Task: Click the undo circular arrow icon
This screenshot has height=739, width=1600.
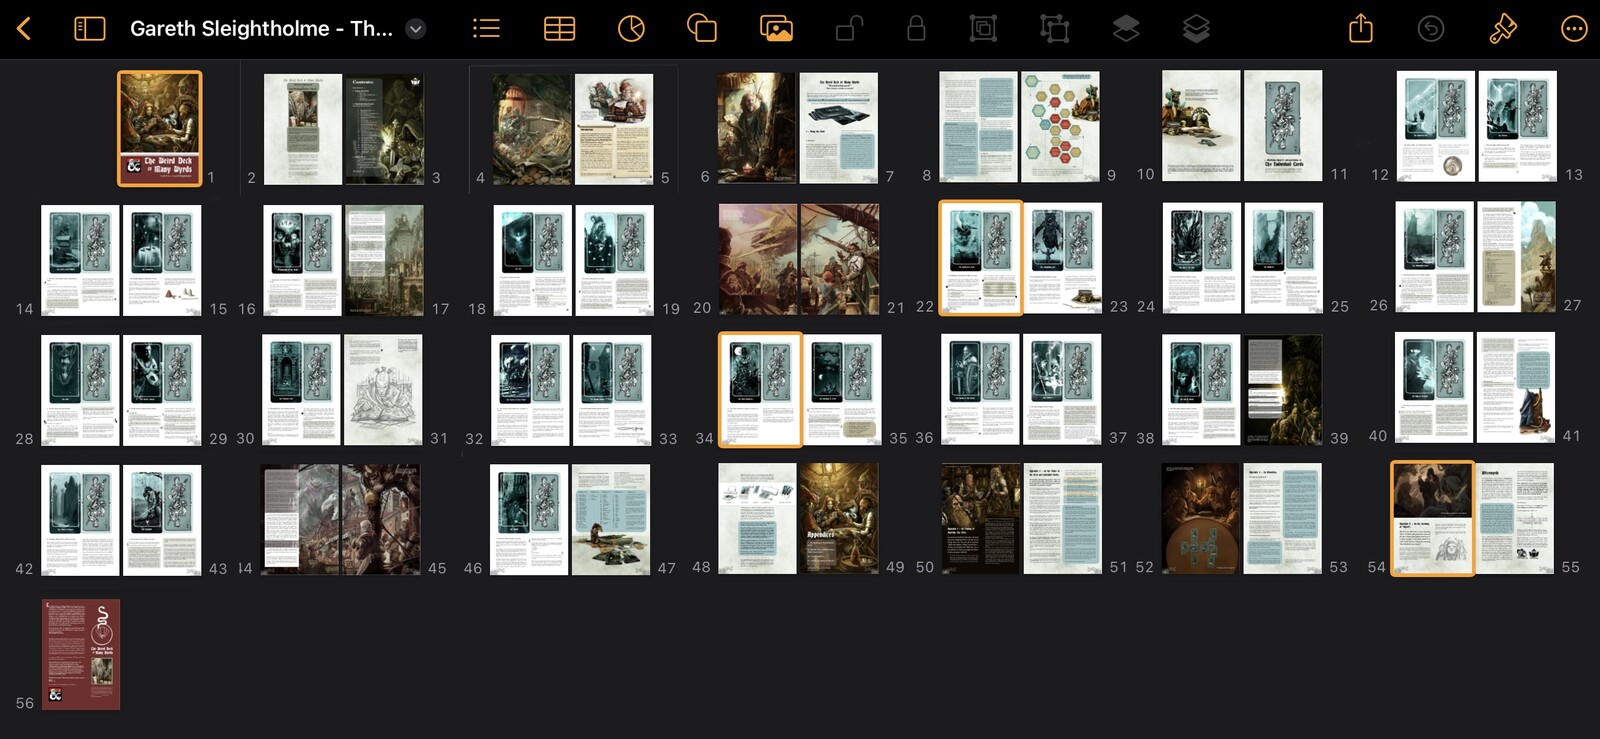Action: coord(1431,29)
